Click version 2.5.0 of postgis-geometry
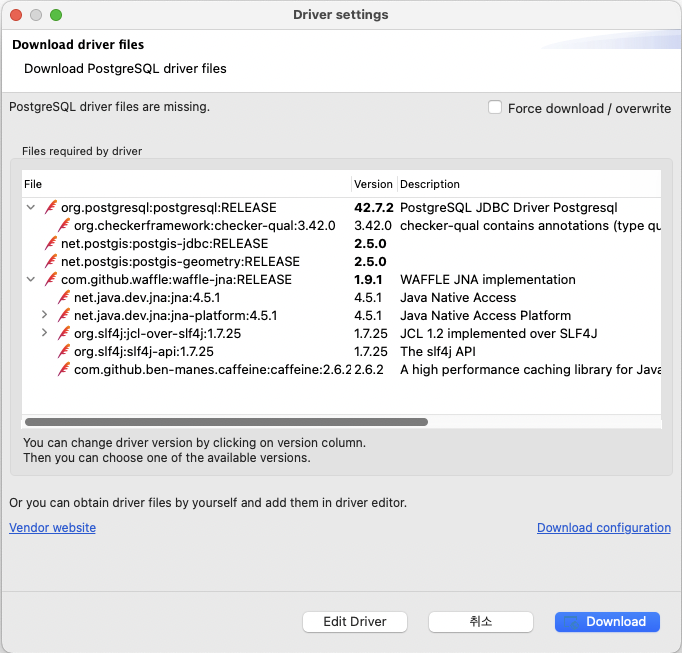Image resolution: width=682 pixels, height=653 pixels. point(370,261)
